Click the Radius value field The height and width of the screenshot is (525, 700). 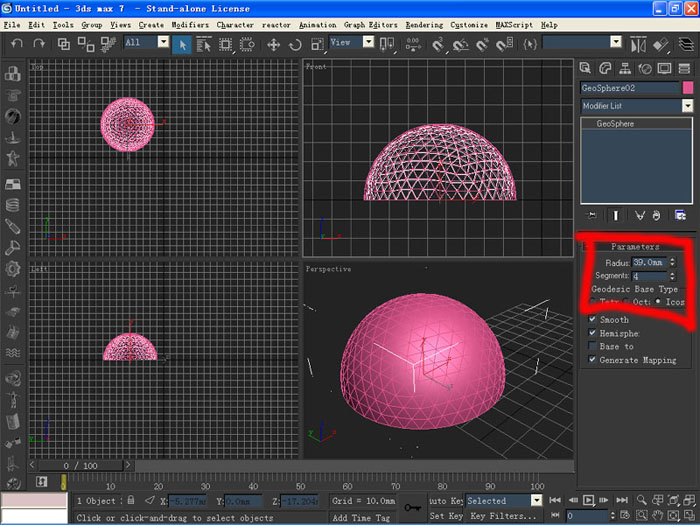[x=650, y=262]
